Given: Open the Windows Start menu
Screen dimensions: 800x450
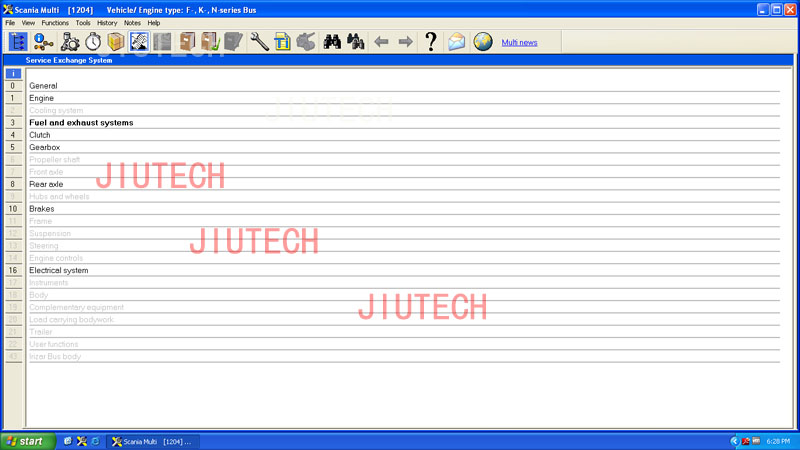Looking at the screenshot, I should point(28,441).
